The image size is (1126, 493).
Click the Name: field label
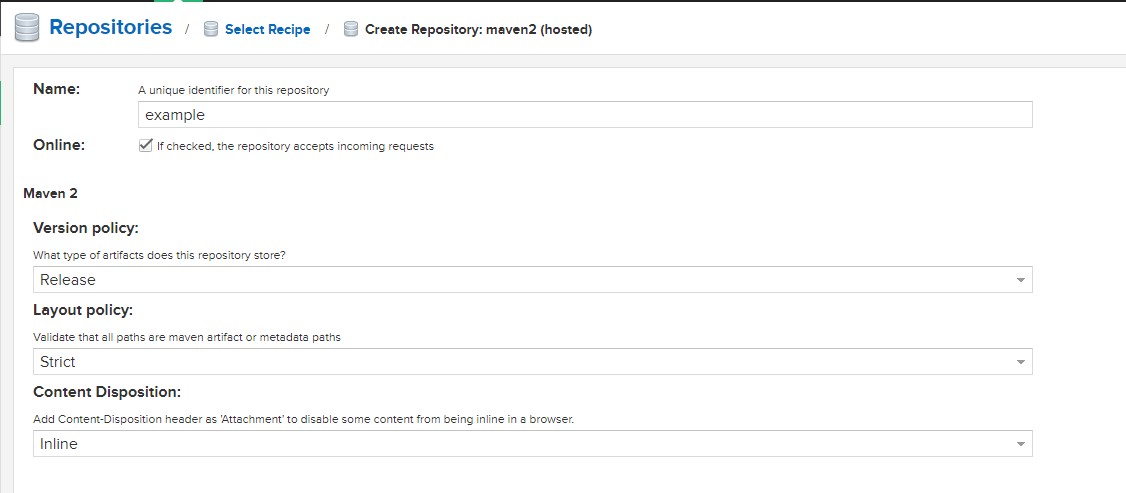tap(57, 89)
